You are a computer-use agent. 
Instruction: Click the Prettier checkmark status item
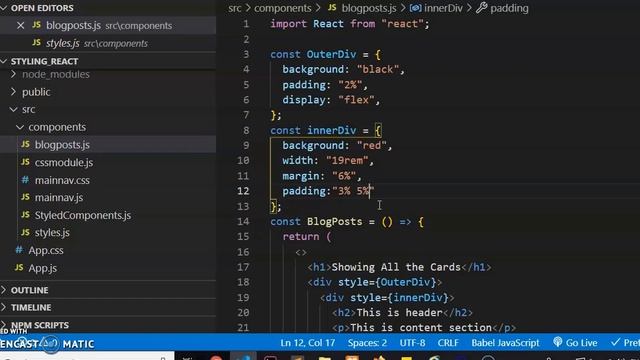pos(625,343)
